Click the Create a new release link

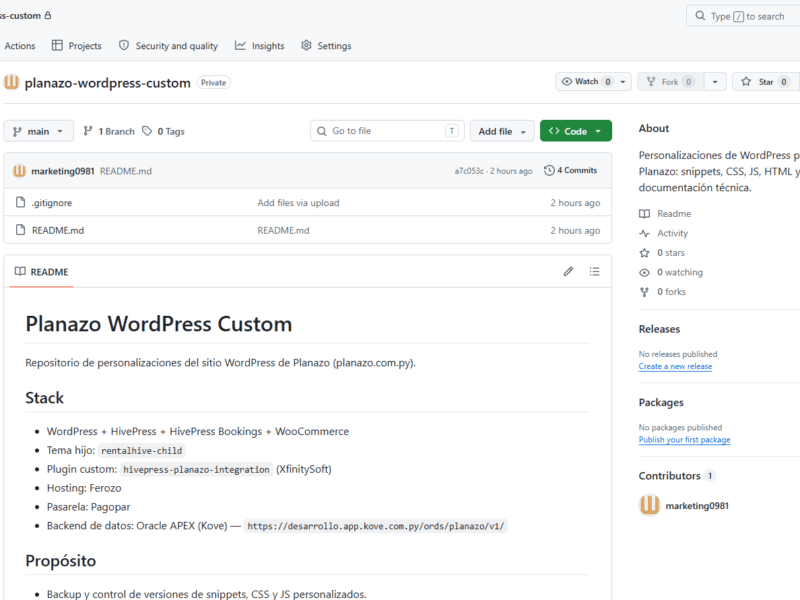point(675,366)
